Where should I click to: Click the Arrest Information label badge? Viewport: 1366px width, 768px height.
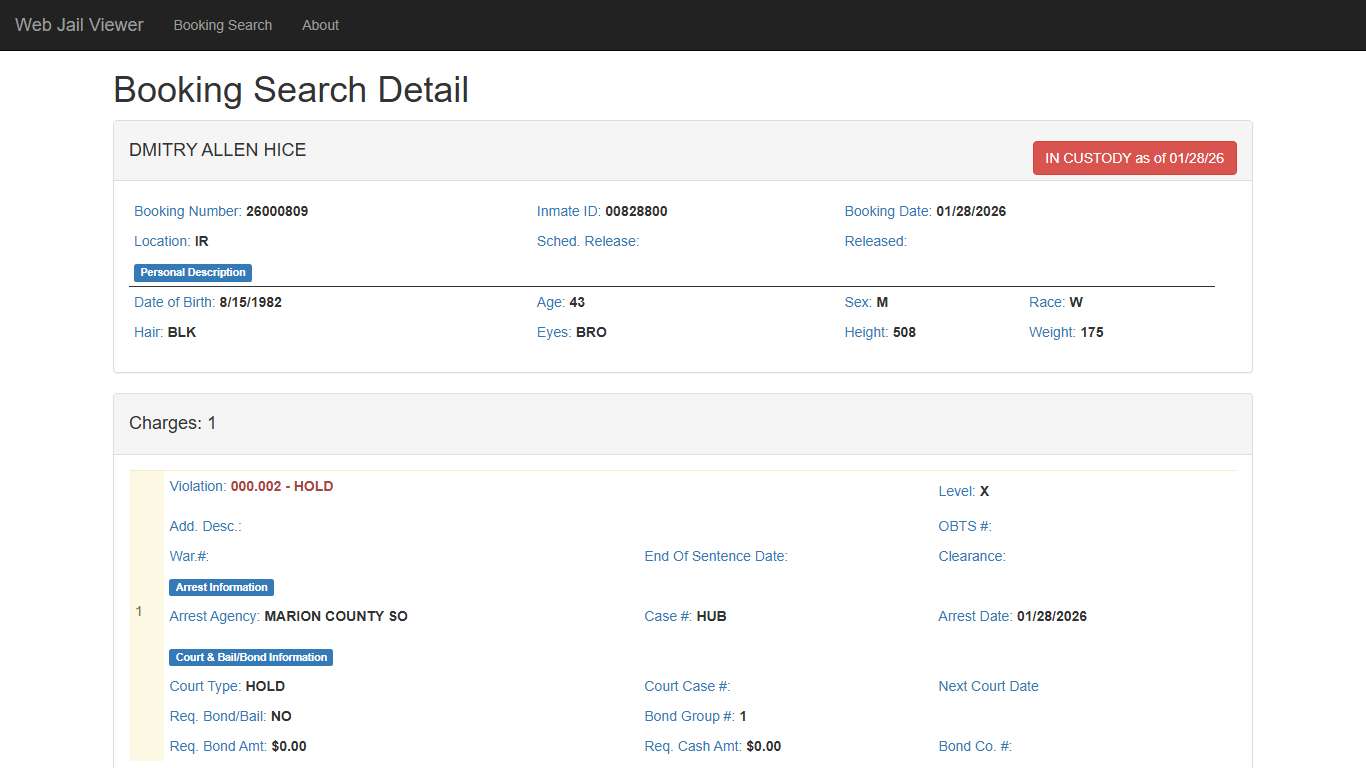(x=221, y=587)
